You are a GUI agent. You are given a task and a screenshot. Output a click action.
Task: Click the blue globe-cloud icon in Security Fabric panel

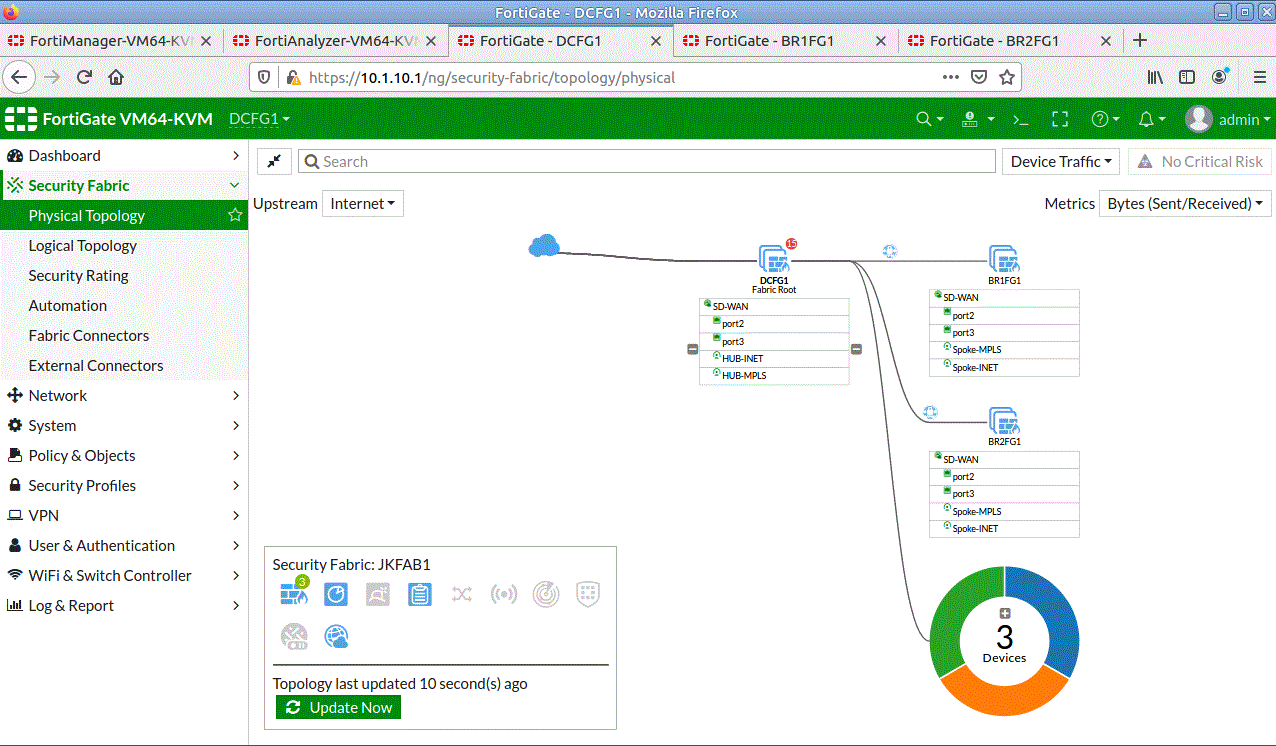(336, 636)
